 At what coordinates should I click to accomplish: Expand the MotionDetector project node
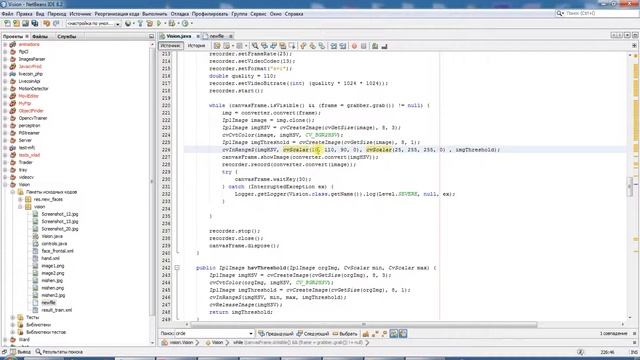point(5,89)
